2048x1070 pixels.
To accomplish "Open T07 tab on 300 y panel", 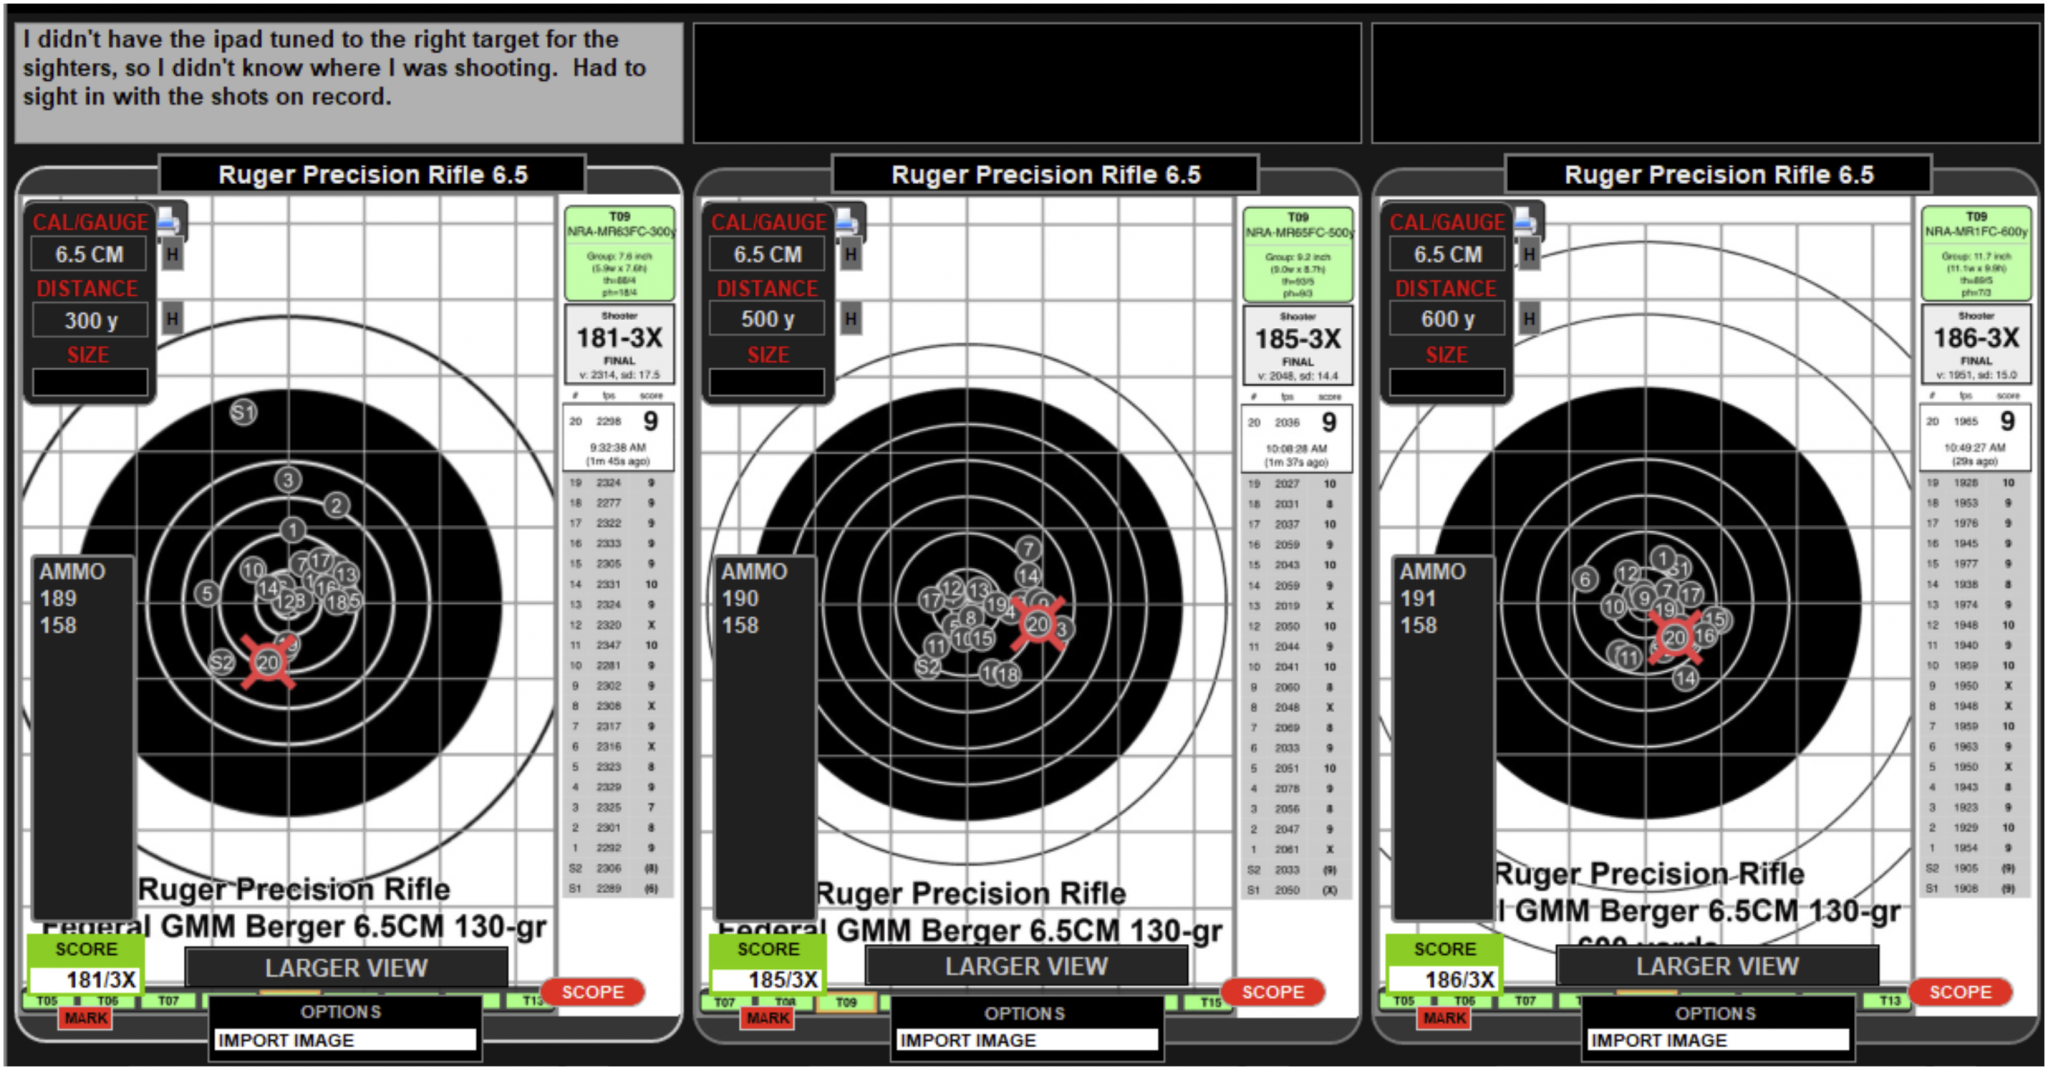I will (x=168, y=1000).
